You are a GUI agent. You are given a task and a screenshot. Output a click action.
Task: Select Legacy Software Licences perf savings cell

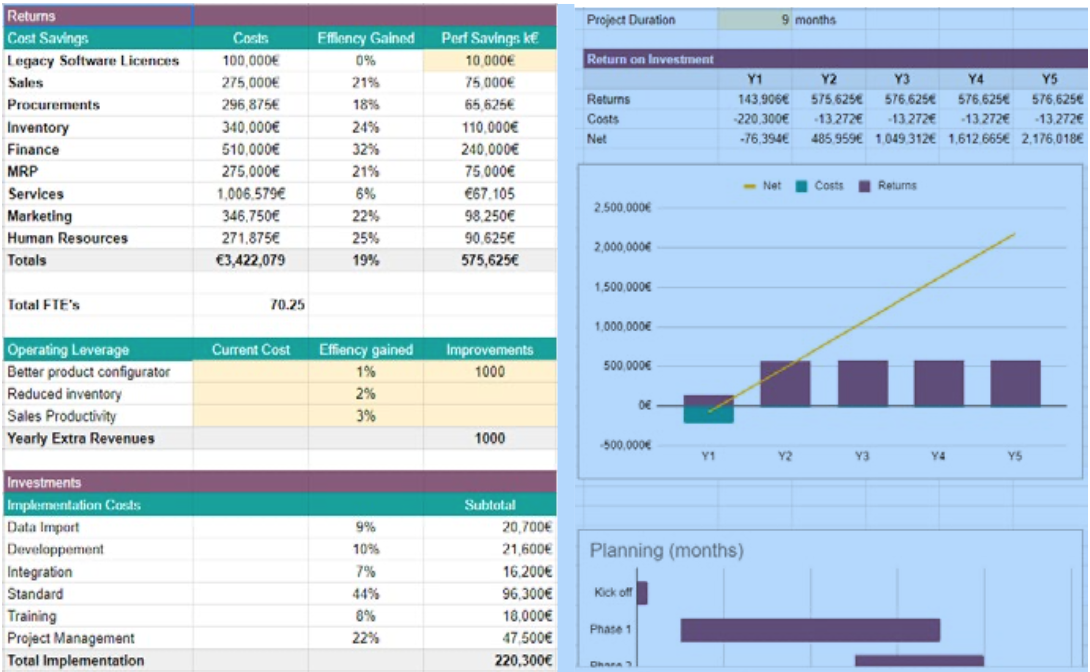pos(489,61)
